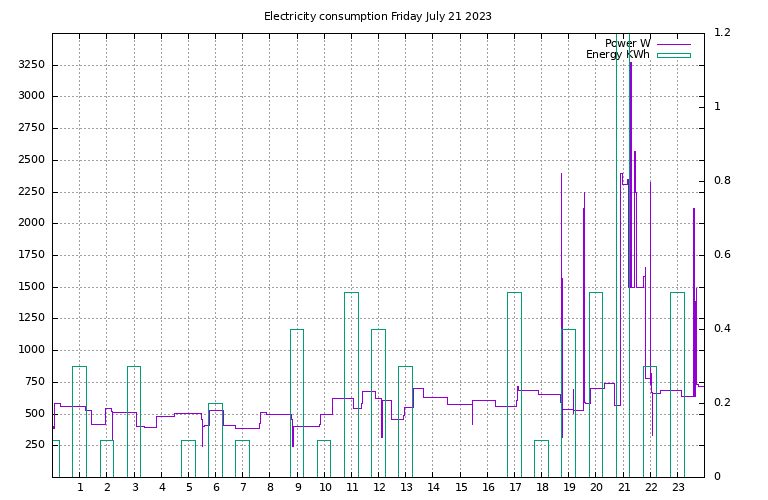Image resolution: width=768 pixels, height=500 pixels.
Task: Click the hour label 13 on x-axis
Action: pos(407,488)
